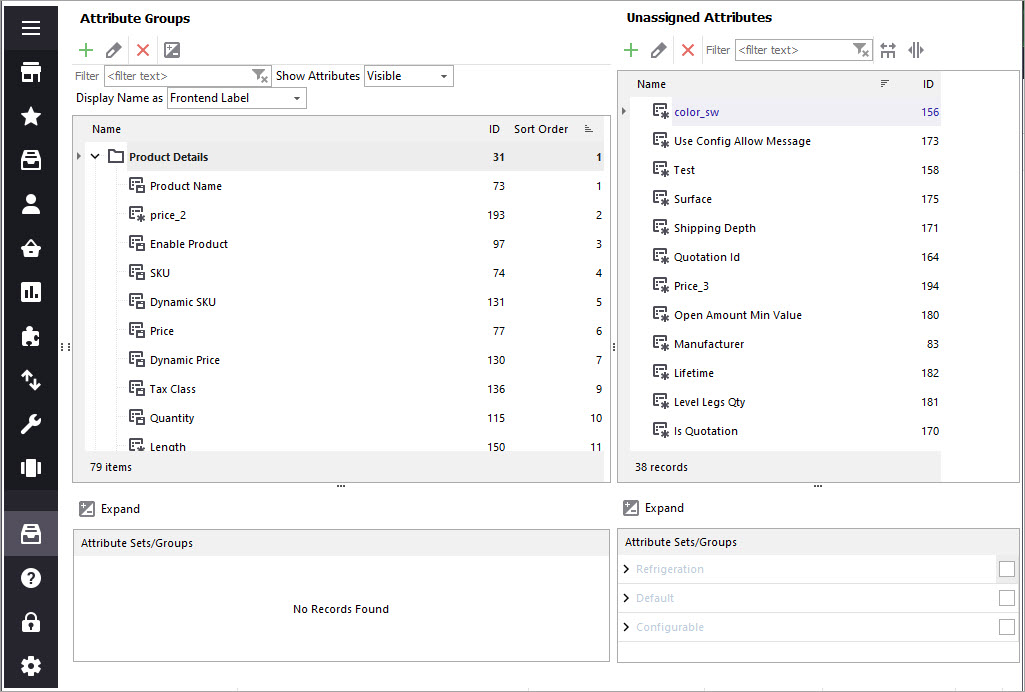The width and height of the screenshot is (1025, 692).
Task: Select the Manufacturer unassigned attribute
Action: coord(708,344)
